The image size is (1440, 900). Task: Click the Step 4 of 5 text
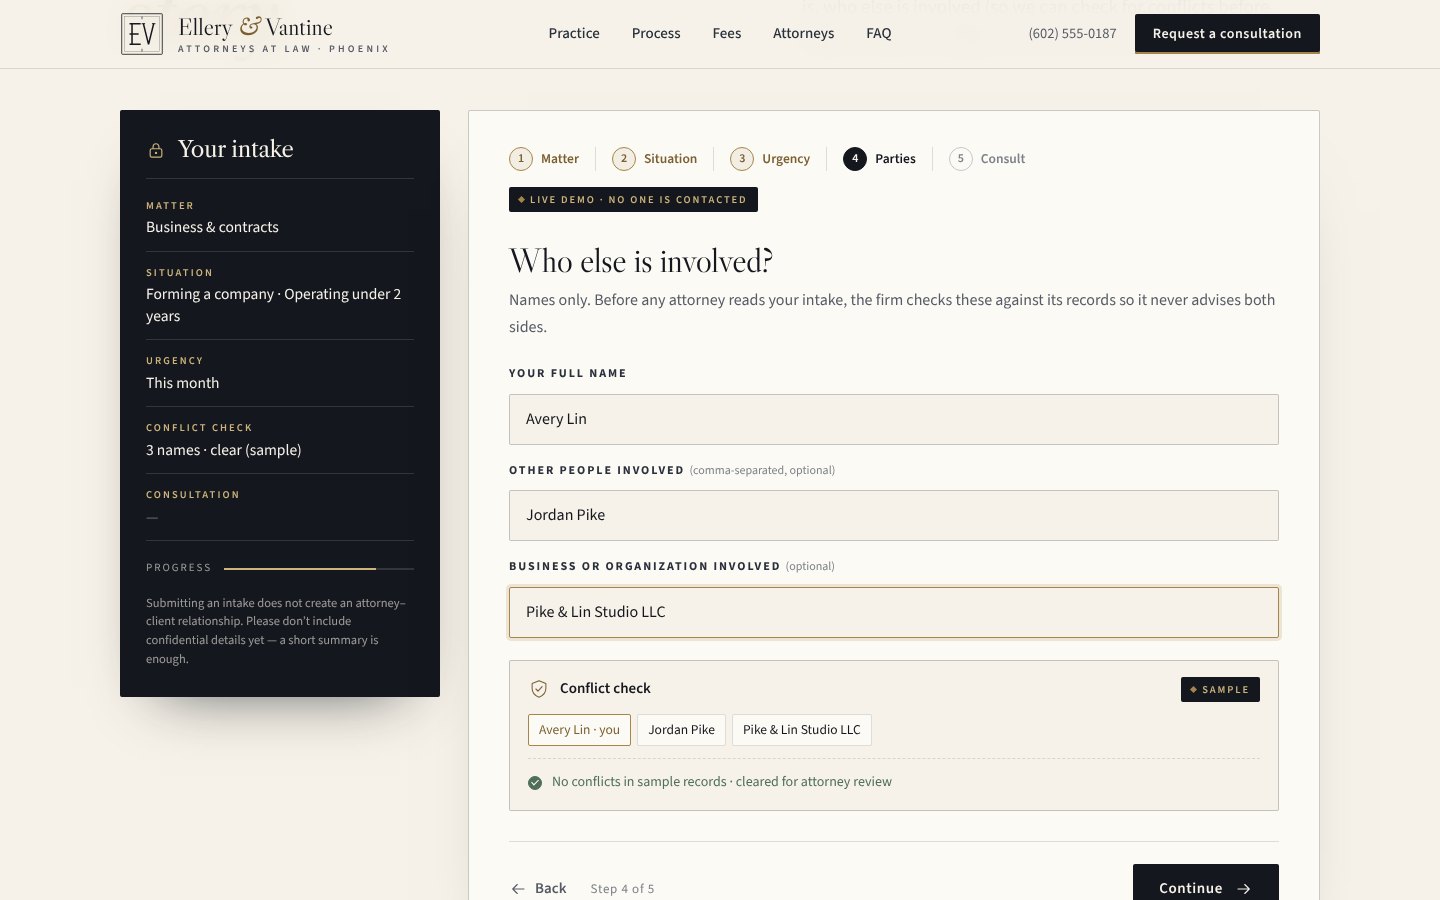coord(622,888)
